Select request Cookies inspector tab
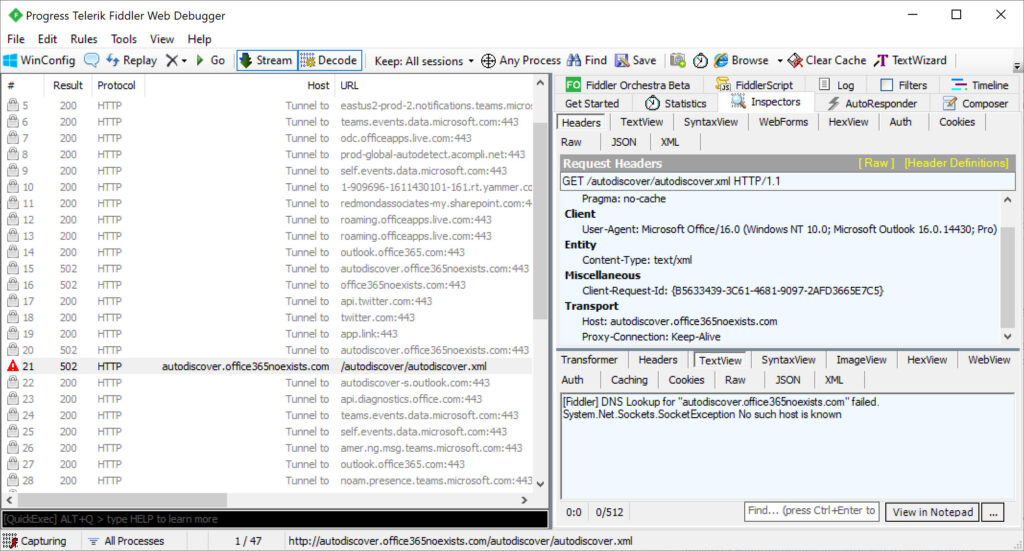 957,122
